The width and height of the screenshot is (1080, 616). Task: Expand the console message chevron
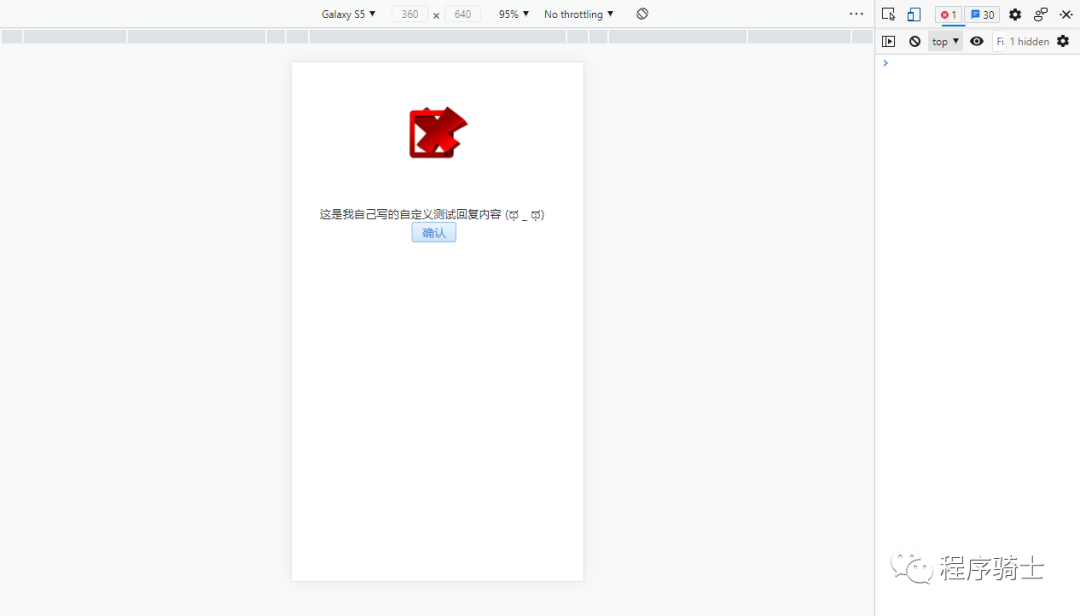tap(885, 63)
